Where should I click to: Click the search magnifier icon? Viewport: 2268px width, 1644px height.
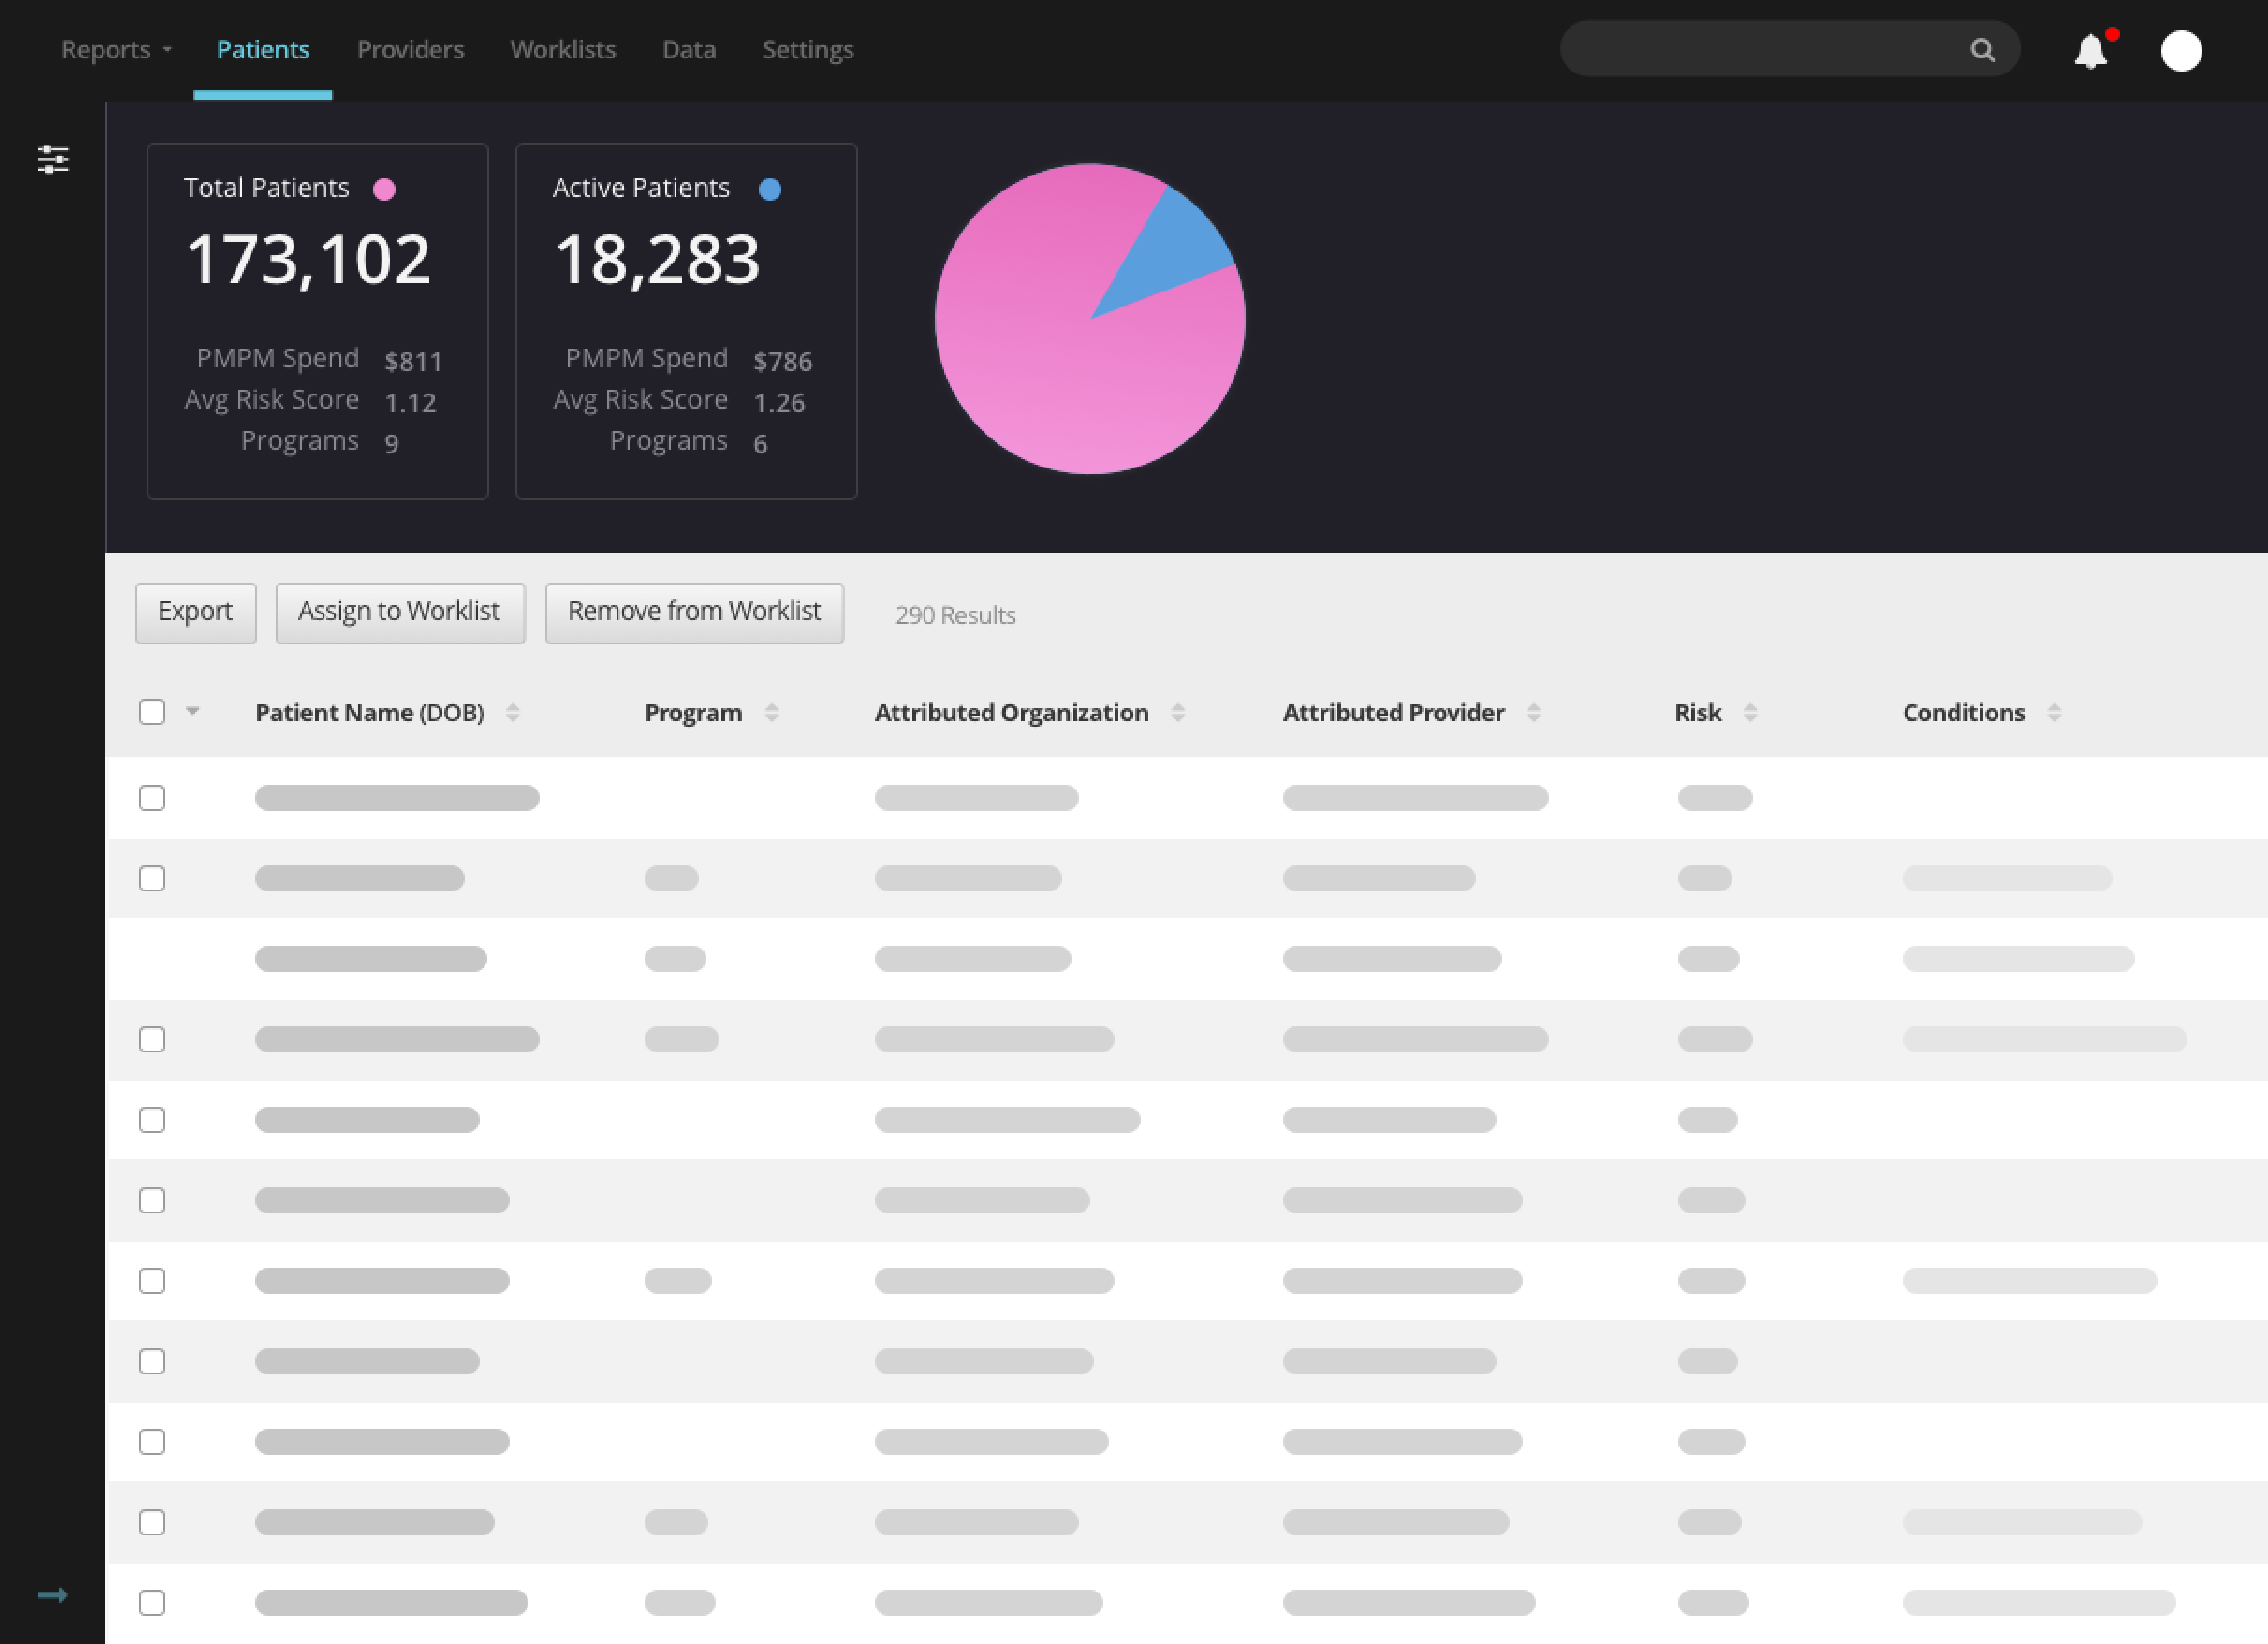click(1982, 50)
